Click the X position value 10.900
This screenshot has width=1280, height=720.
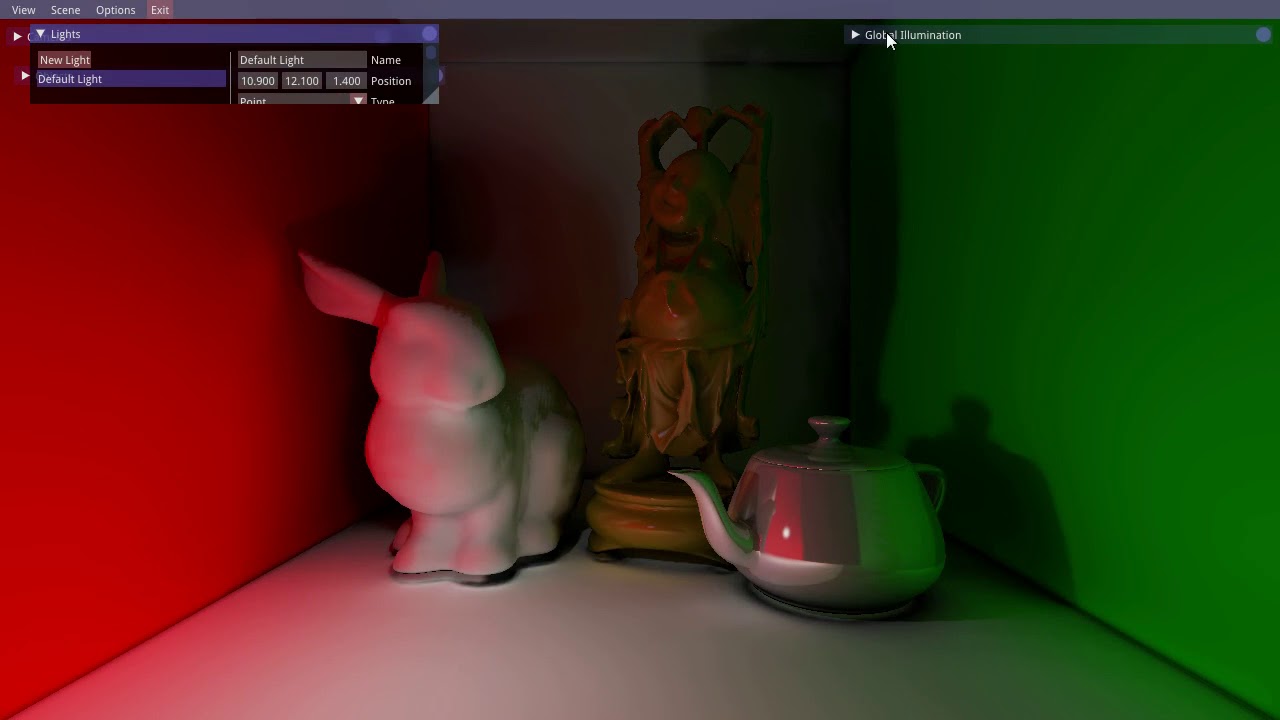tap(258, 81)
